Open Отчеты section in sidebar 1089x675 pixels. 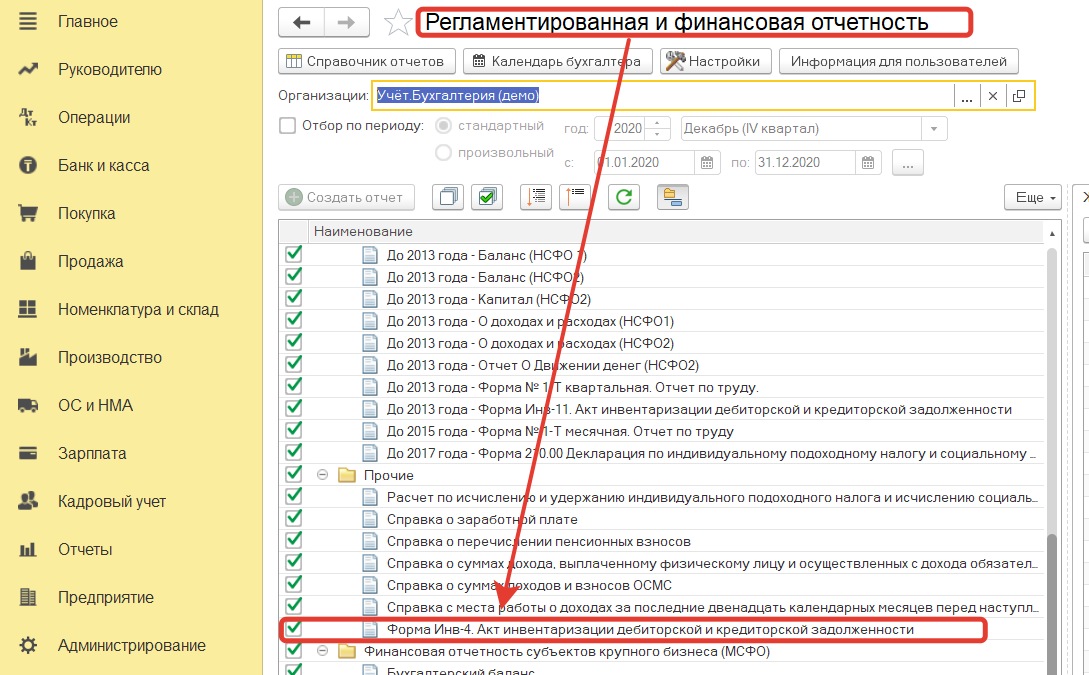[x=85, y=549]
